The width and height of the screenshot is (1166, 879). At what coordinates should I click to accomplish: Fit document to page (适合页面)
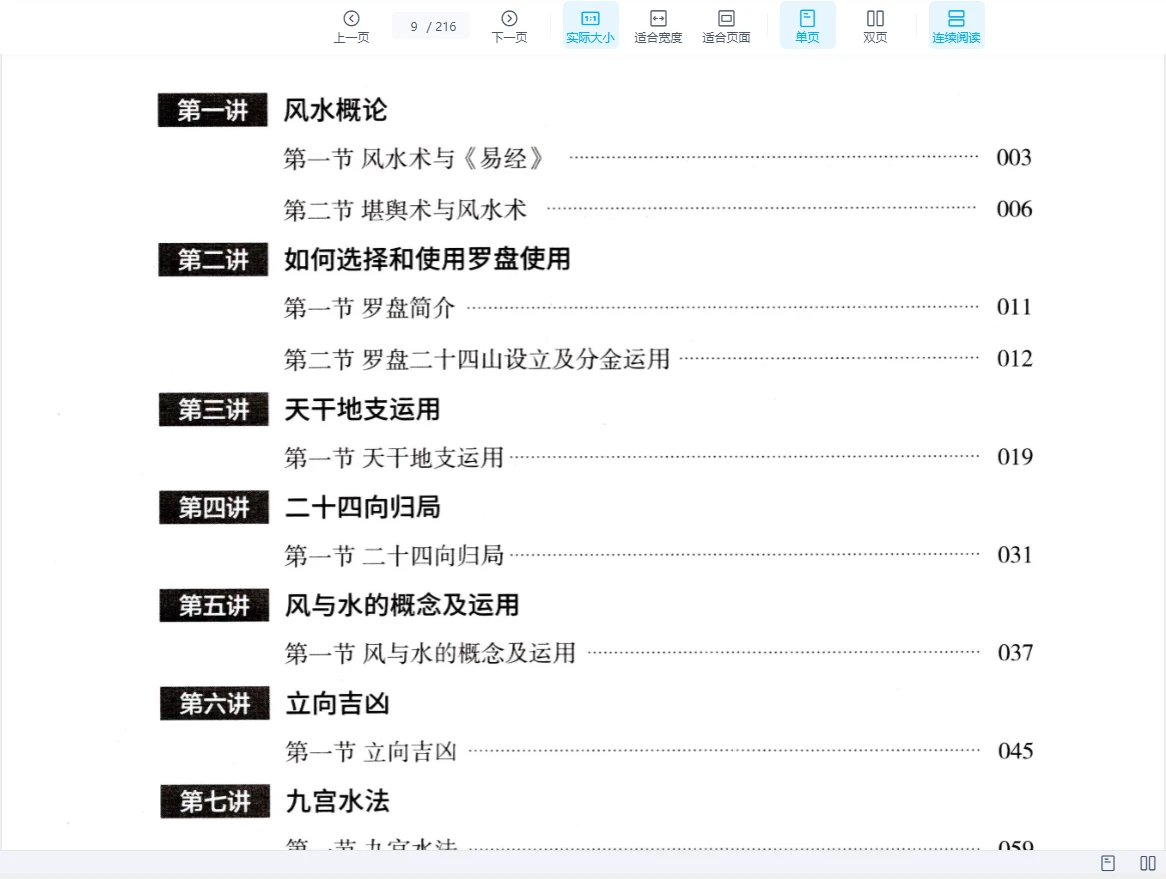[726, 26]
